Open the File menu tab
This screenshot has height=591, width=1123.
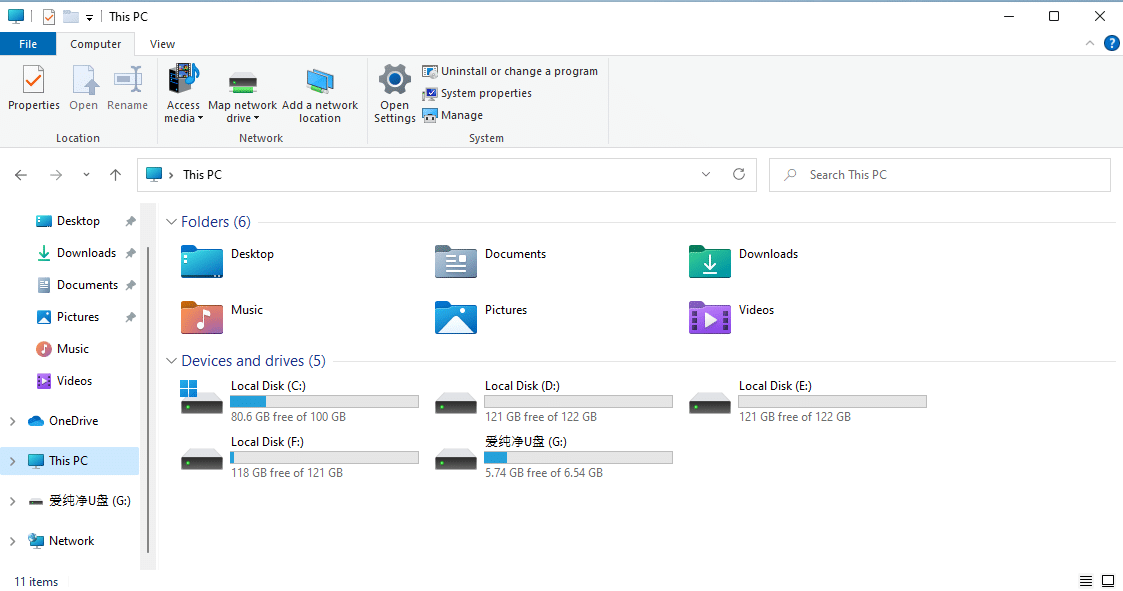(x=28, y=44)
